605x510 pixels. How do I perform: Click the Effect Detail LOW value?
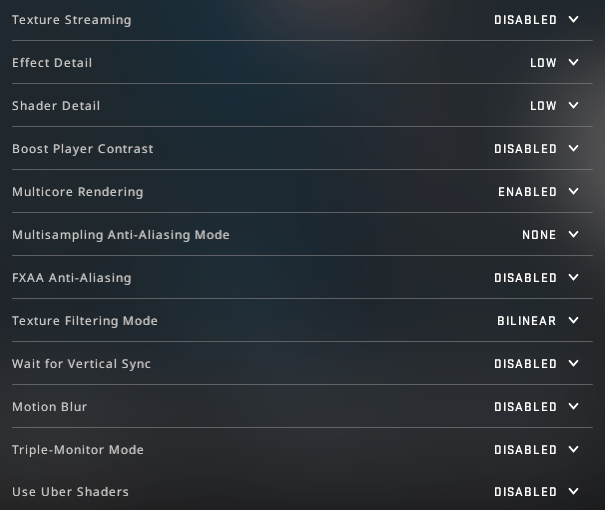tap(543, 63)
